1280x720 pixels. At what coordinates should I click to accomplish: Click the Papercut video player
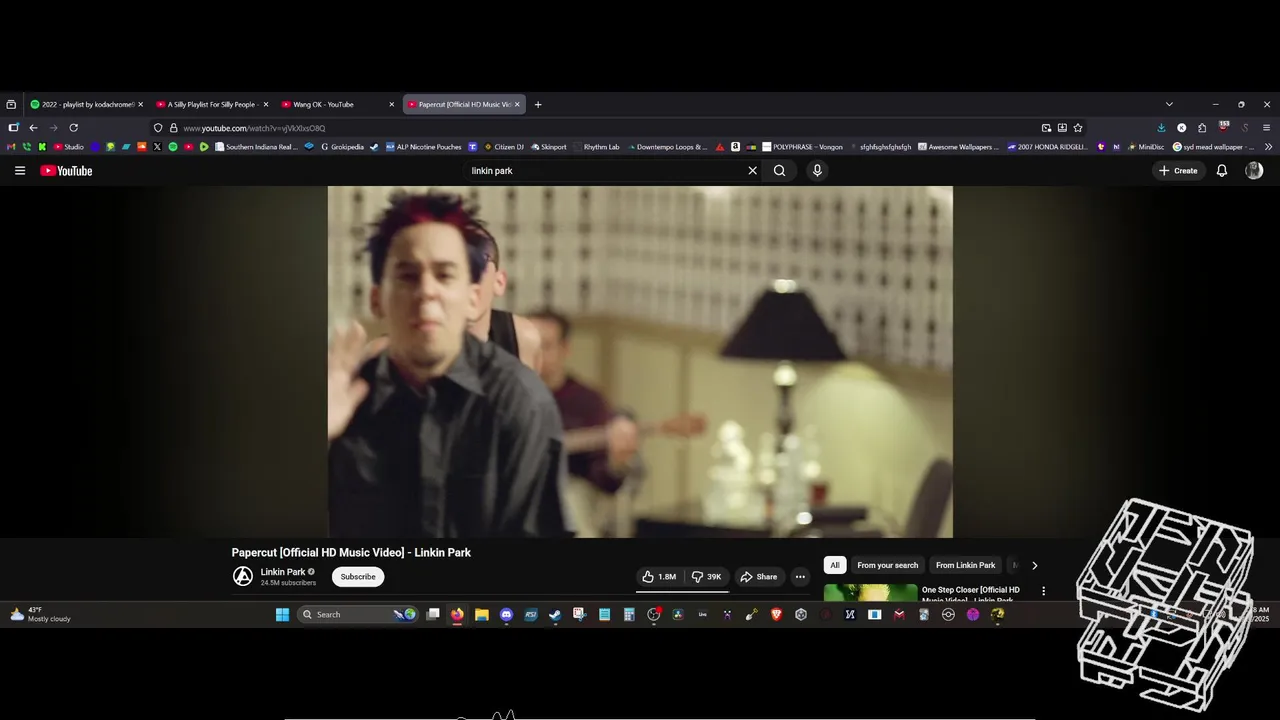[x=640, y=362]
